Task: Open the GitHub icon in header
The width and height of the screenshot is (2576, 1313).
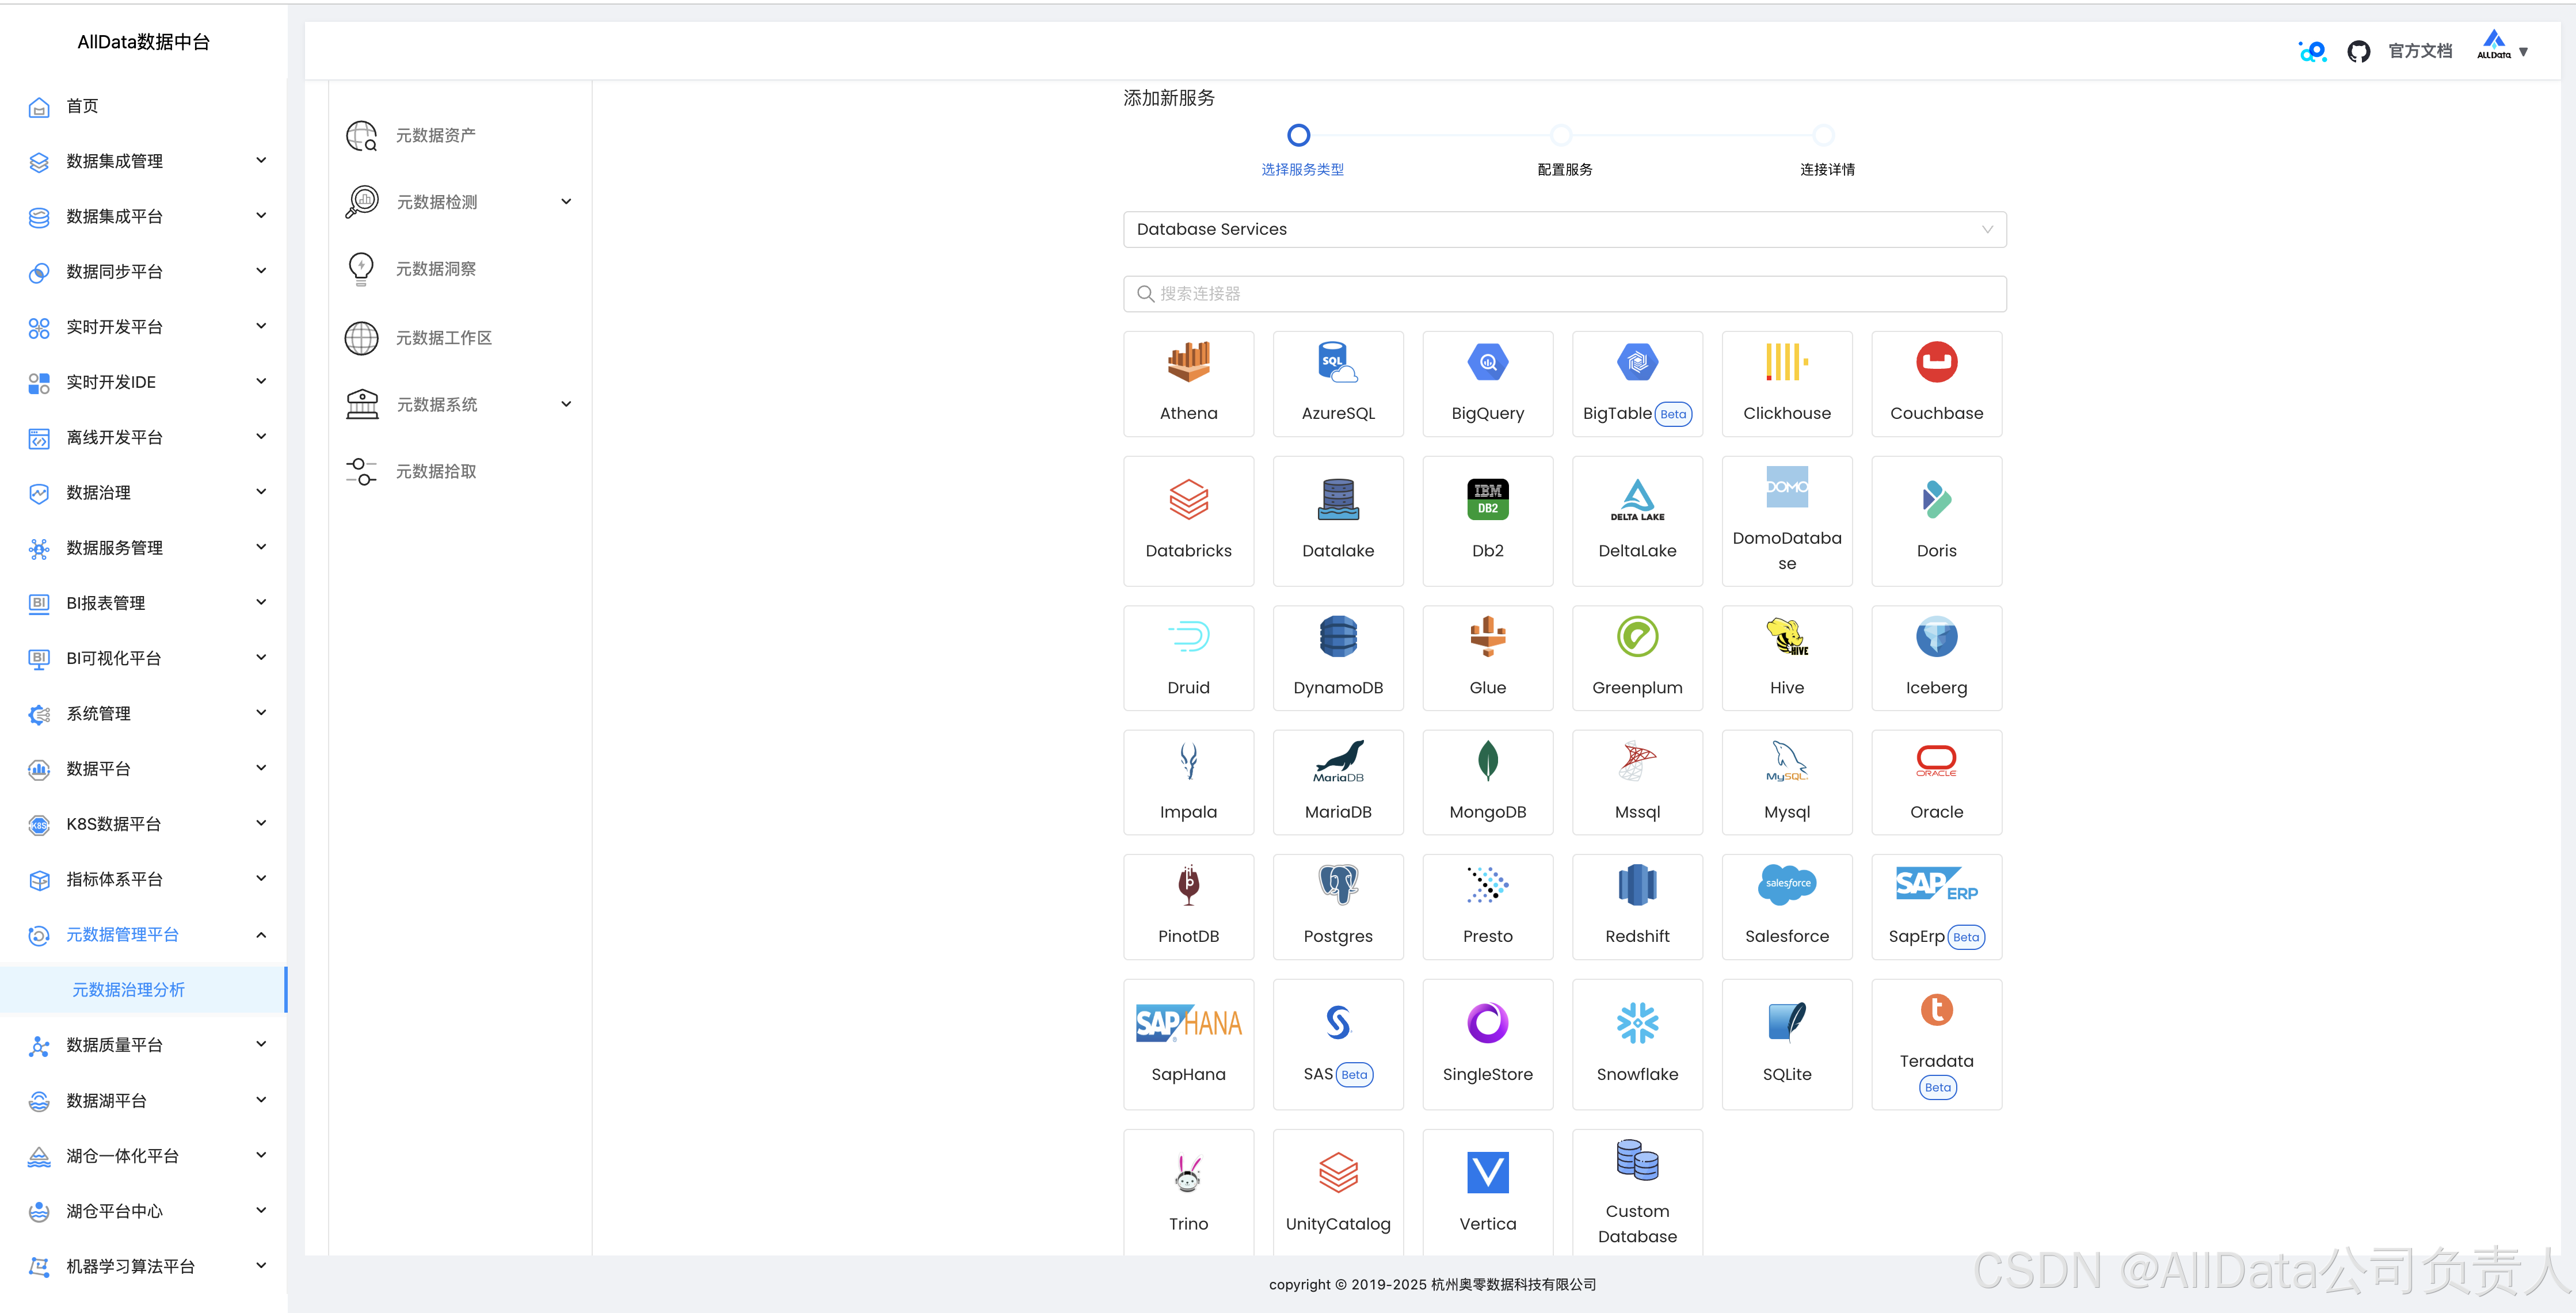Action: (2358, 51)
